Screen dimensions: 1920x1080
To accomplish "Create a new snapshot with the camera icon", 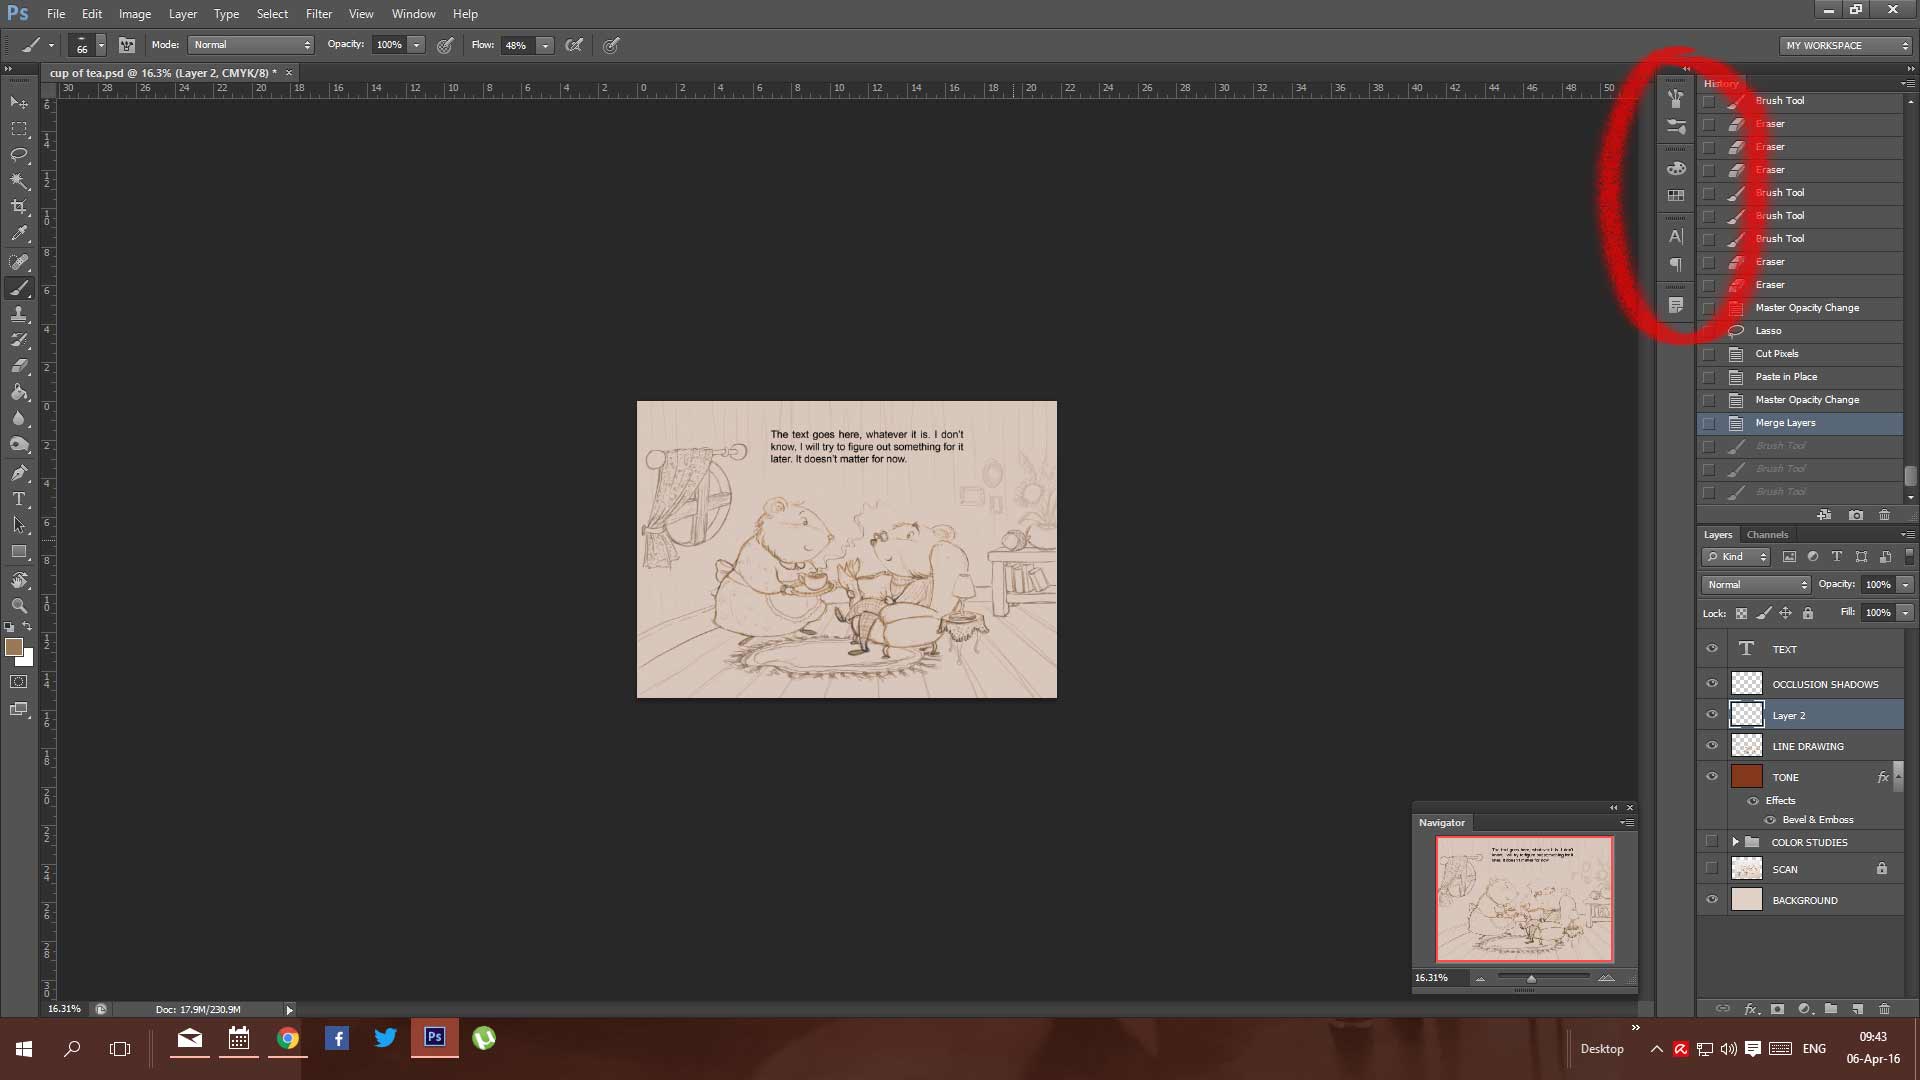I will [x=1856, y=515].
